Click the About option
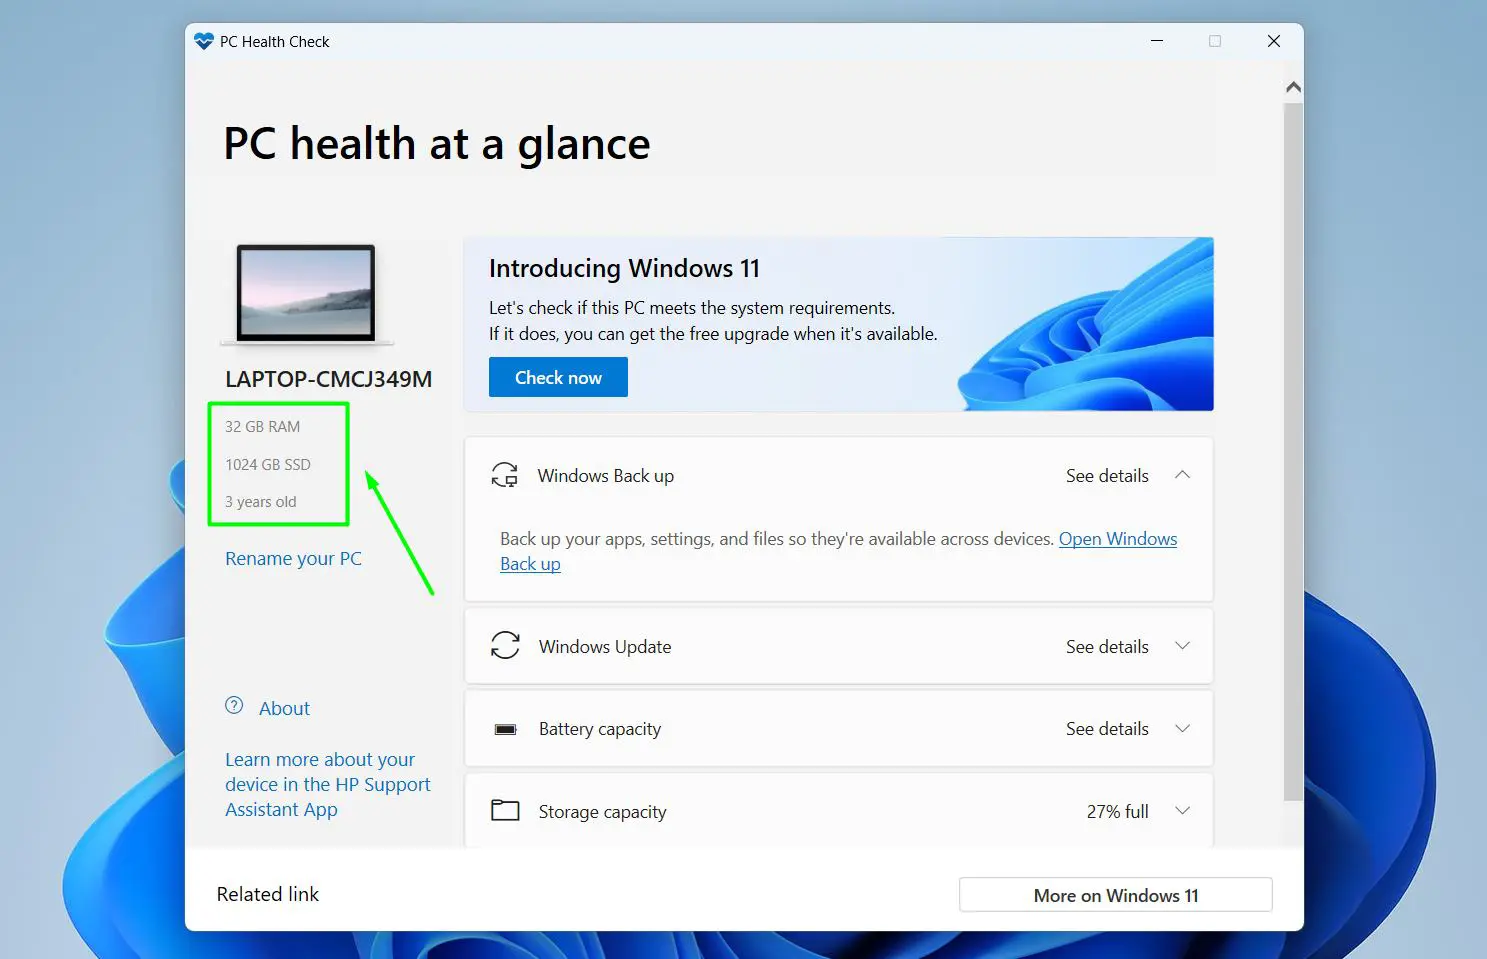 tap(284, 708)
